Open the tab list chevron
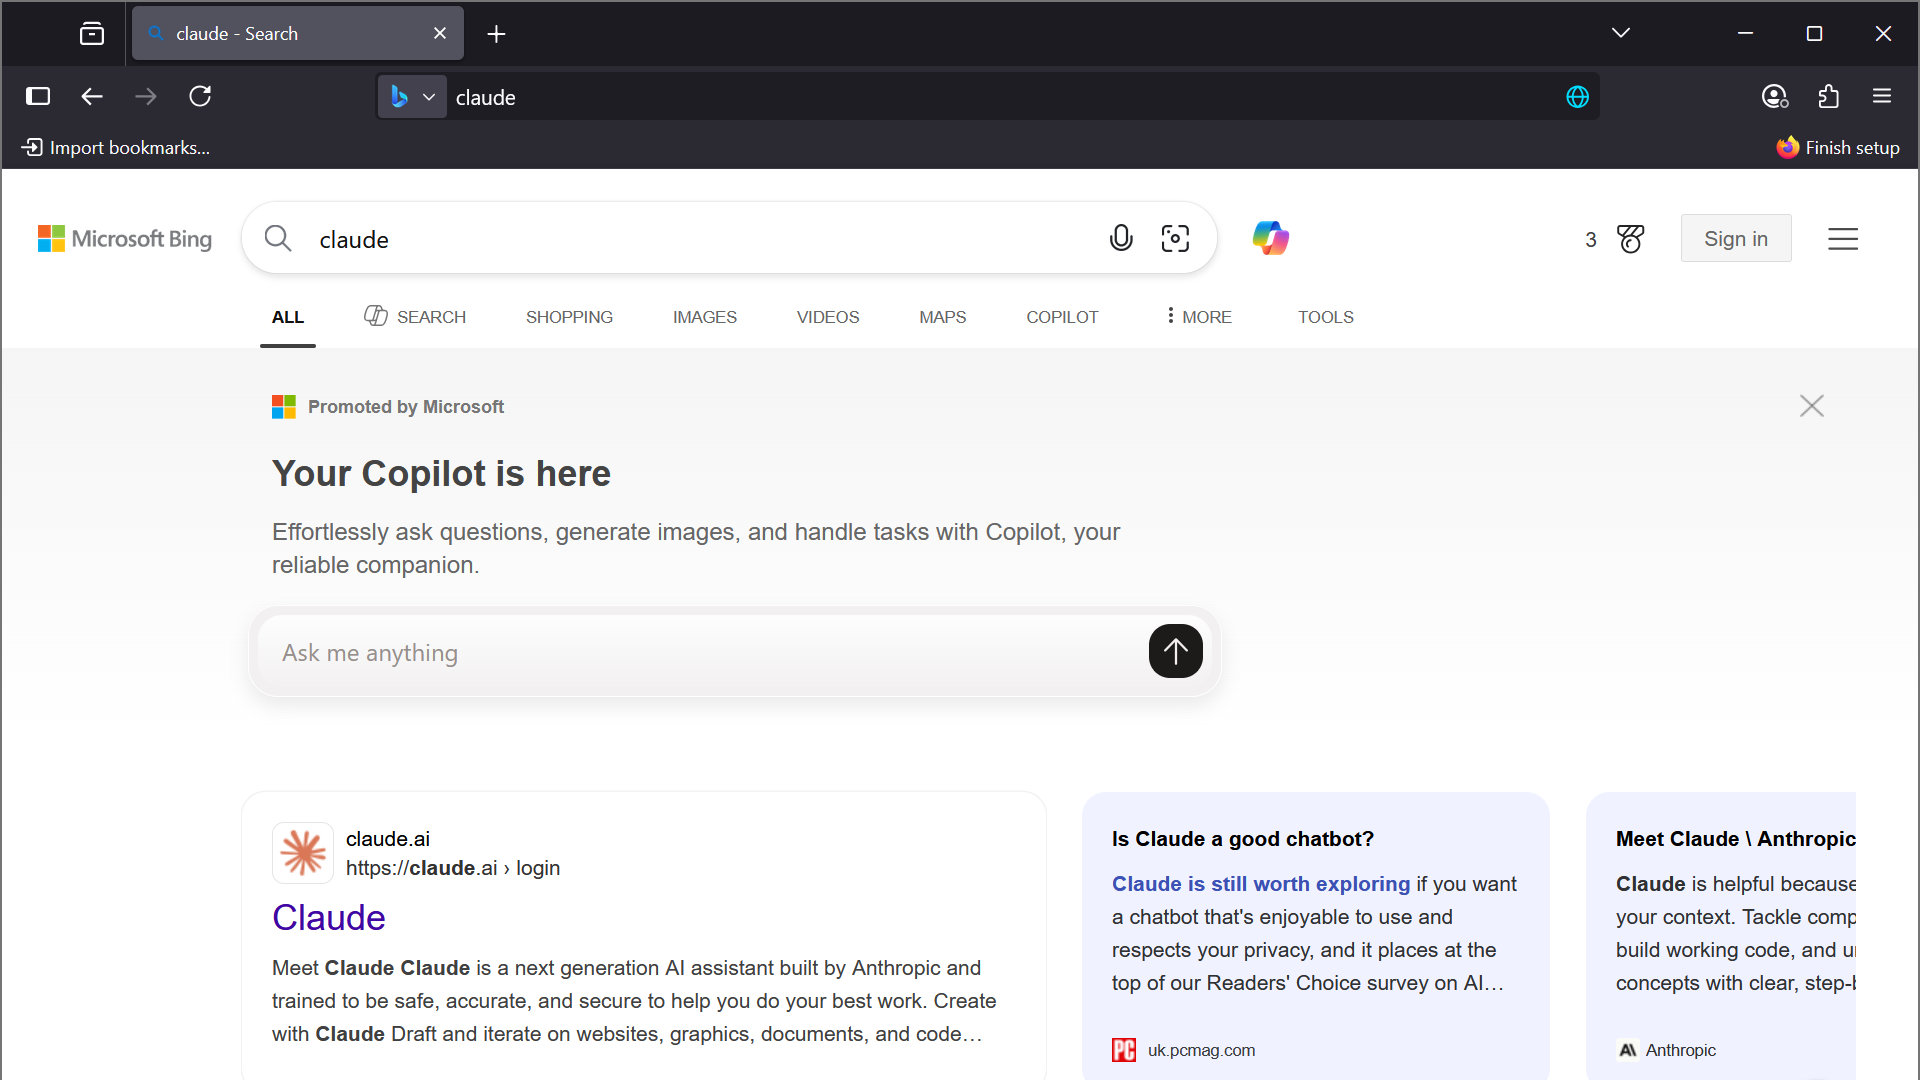This screenshot has height=1080, width=1920. point(1621,32)
